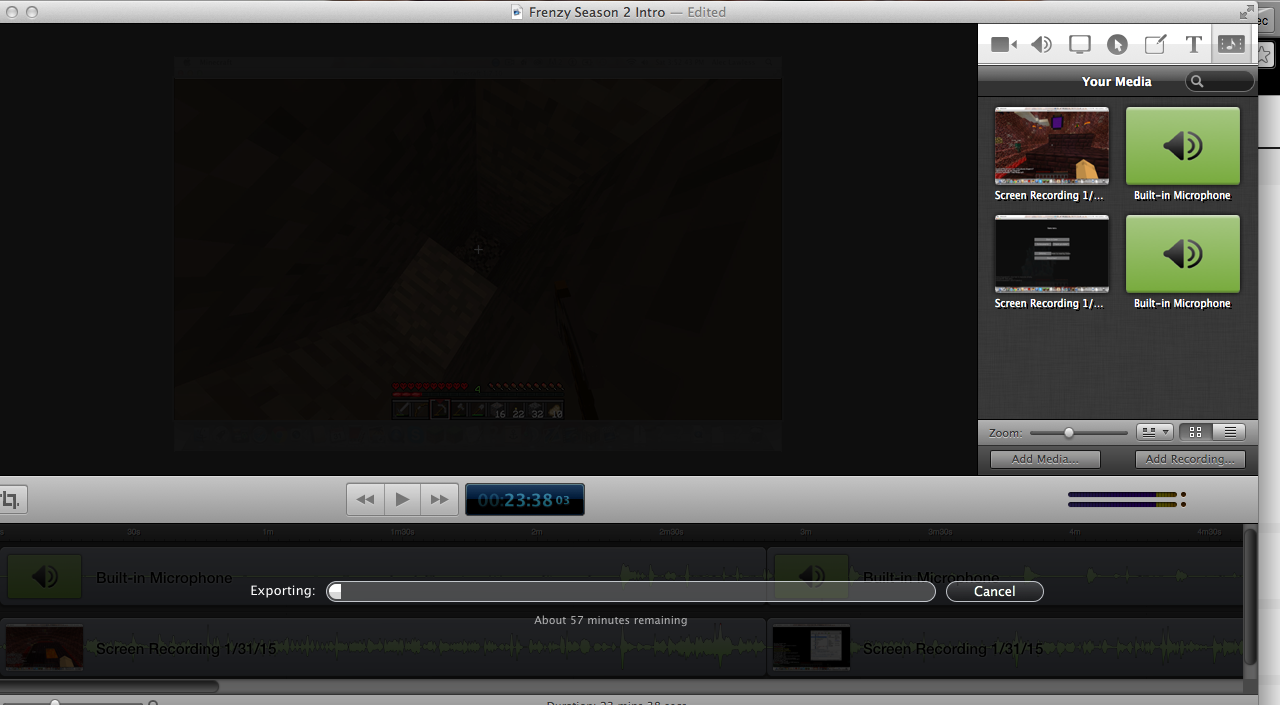Select the second Screen Recording 1/31/15 clip

coord(1005,648)
